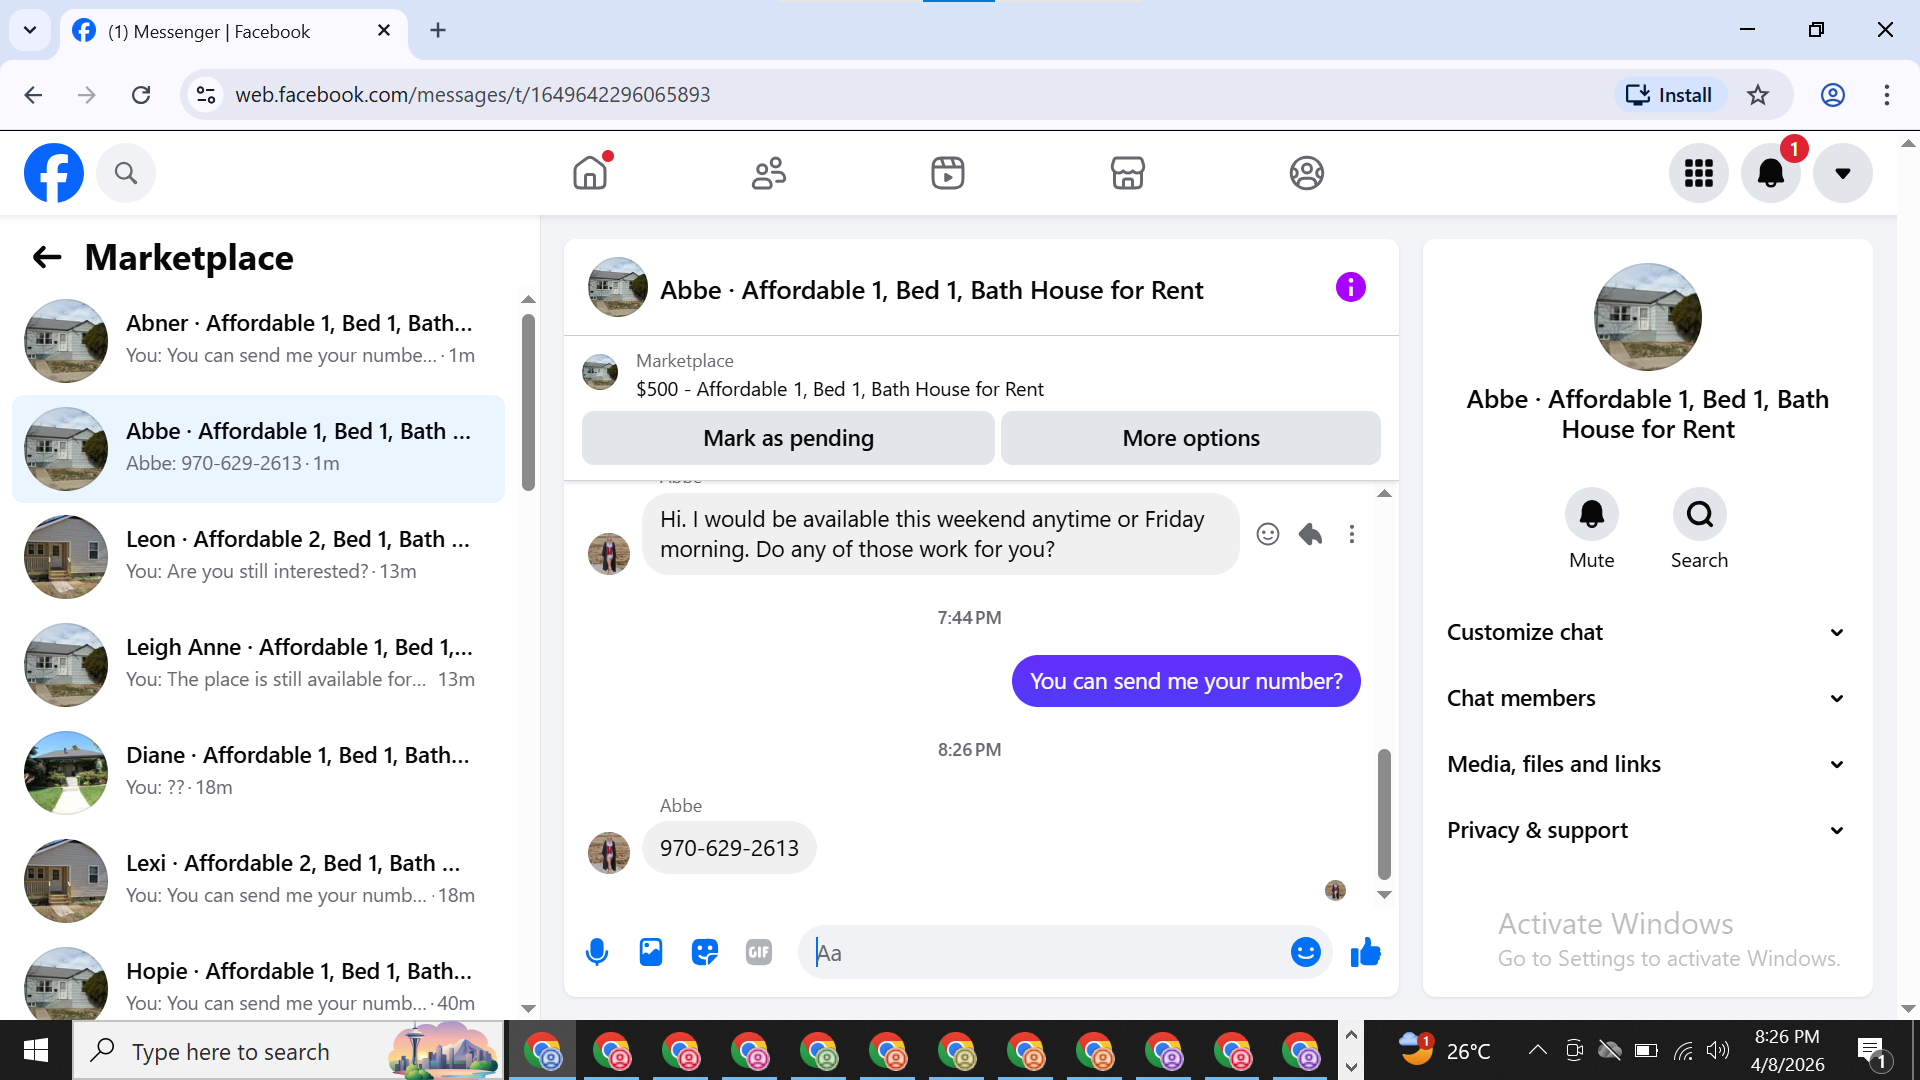Click Mark as pending button
1920x1080 pixels.
[788, 438]
